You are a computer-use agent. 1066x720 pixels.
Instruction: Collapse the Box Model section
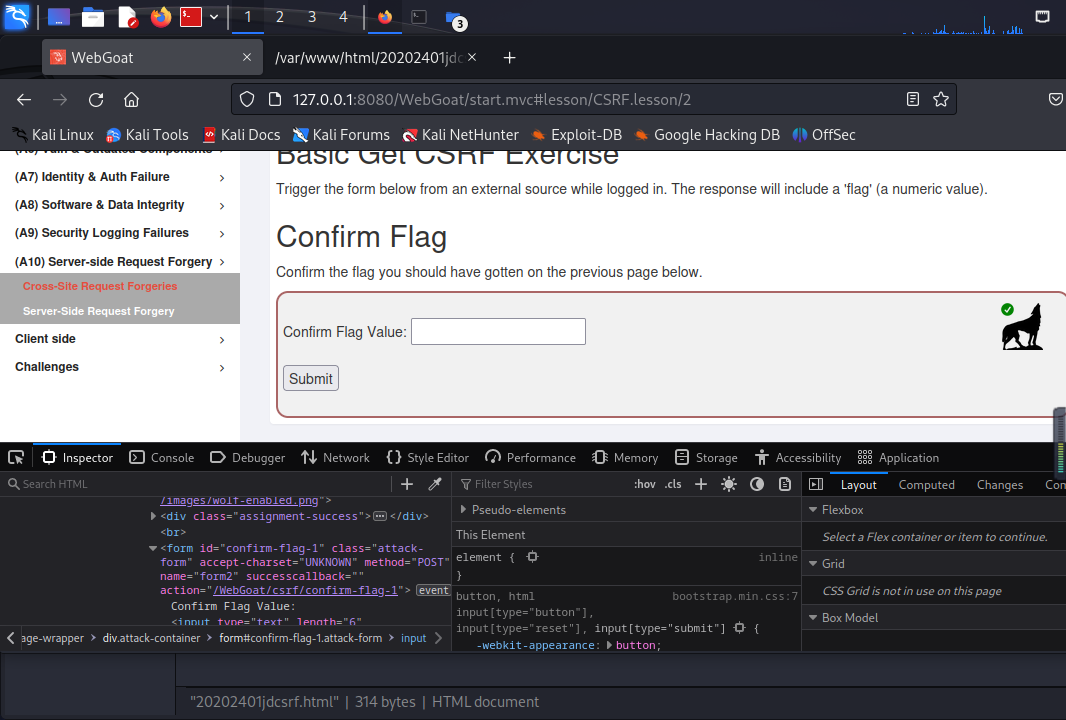813,617
